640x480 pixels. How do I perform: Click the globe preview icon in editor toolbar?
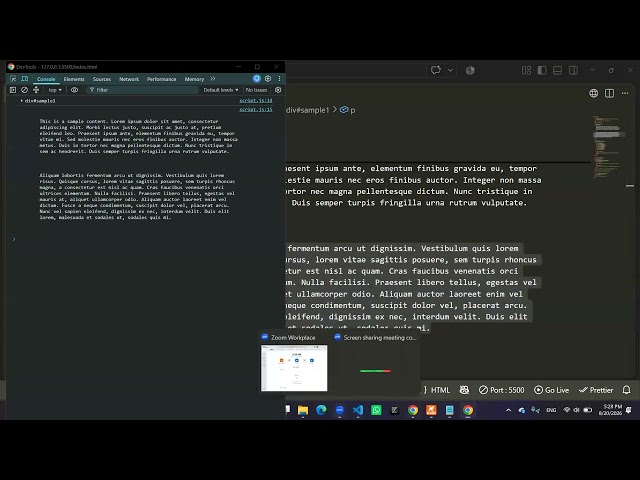coord(593,93)
